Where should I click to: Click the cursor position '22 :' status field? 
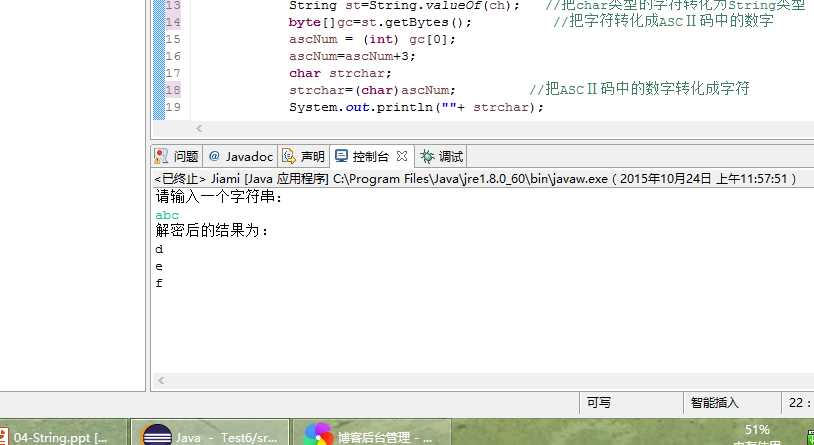pos(798,402)
